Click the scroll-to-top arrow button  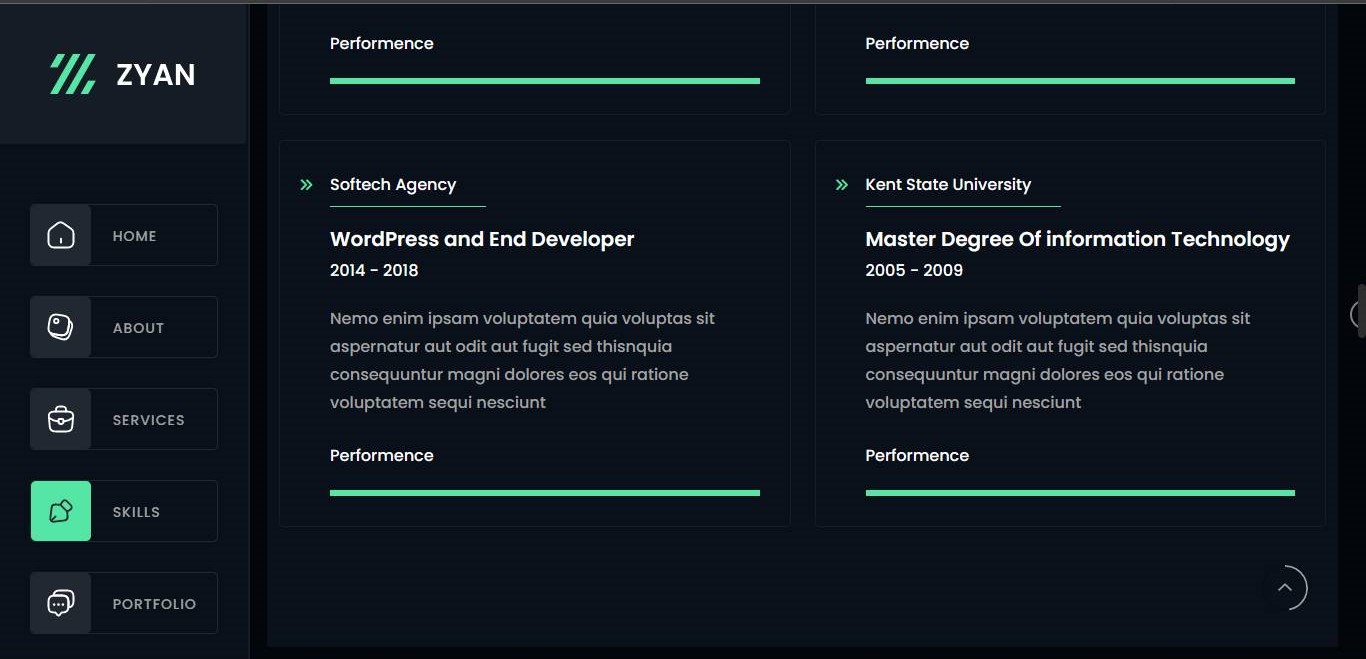pyautogui.click(x=1285, y=588)
